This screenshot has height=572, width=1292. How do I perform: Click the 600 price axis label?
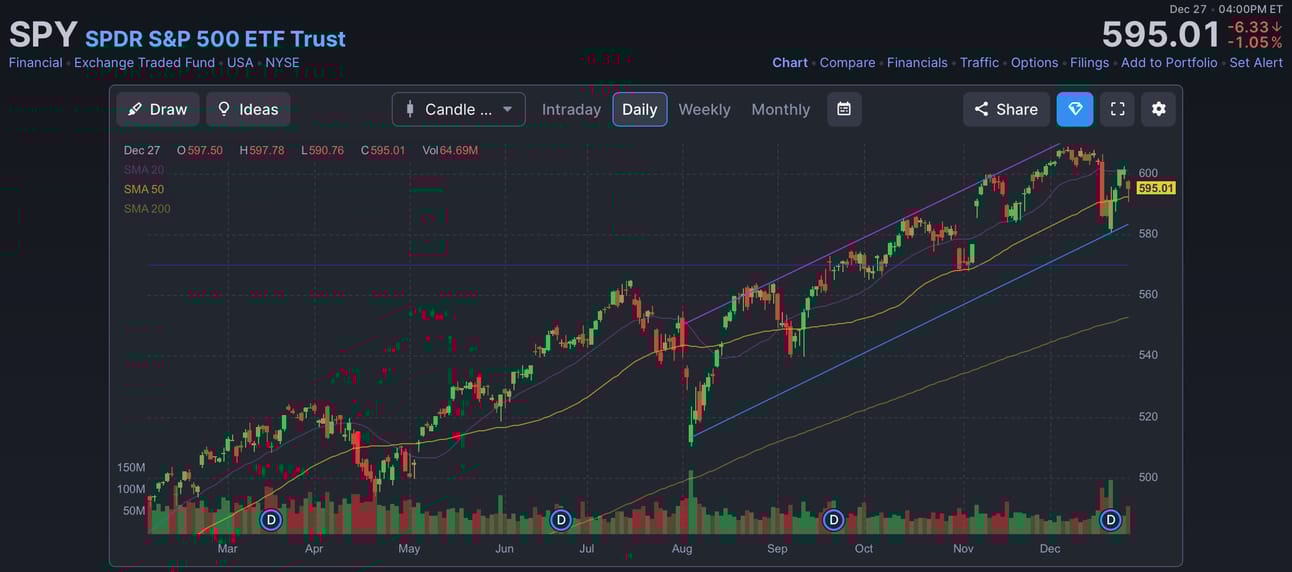tap(1147, 173)
